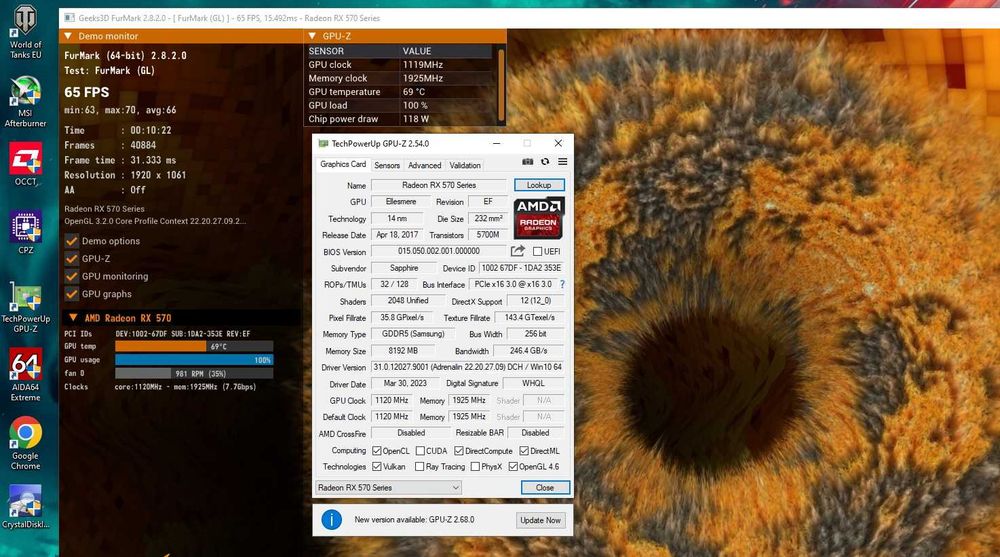Open AIDA64 Extreme desktop icon
1000x557 pixels.
click(26, 375)
